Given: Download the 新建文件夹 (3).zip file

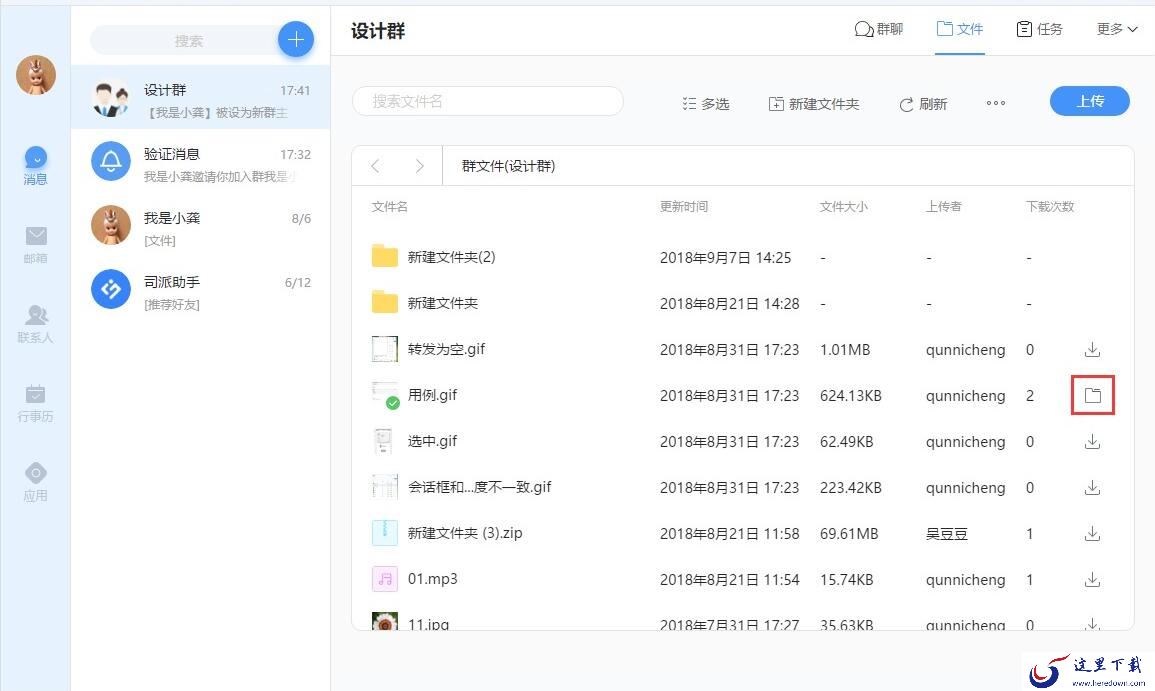Looking at the screenshot, I should 1092,534.
